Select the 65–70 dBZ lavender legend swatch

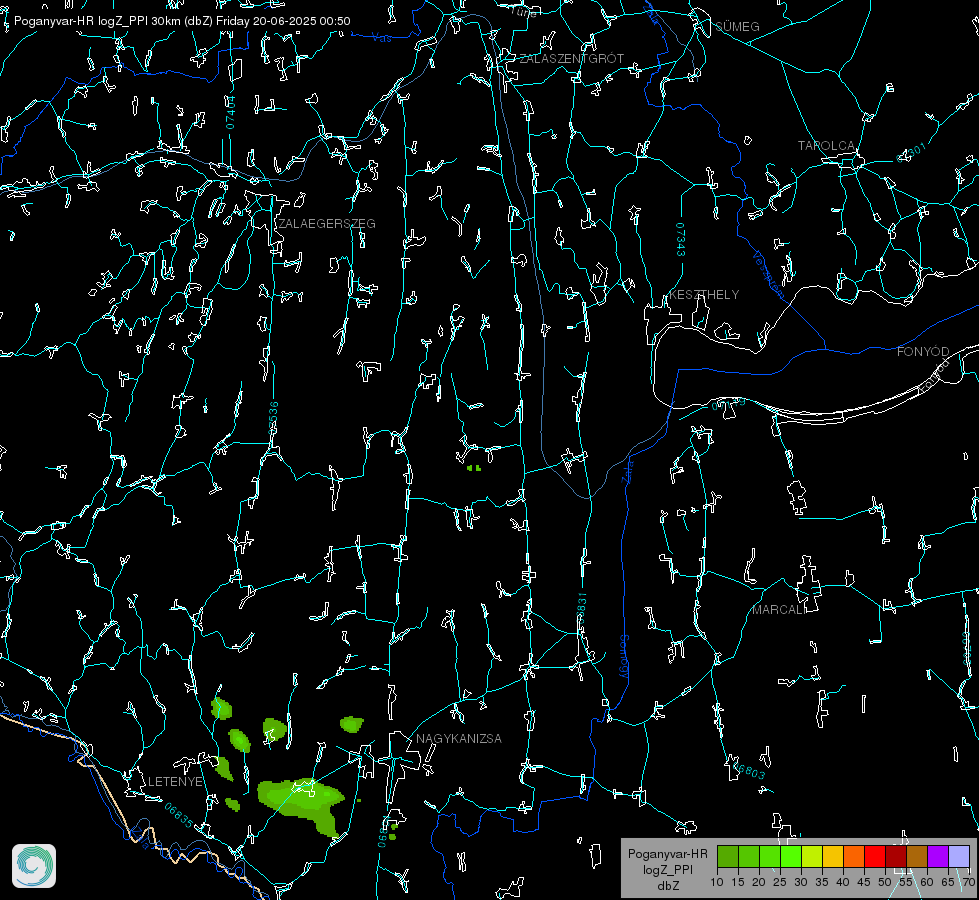pos(959,856)
